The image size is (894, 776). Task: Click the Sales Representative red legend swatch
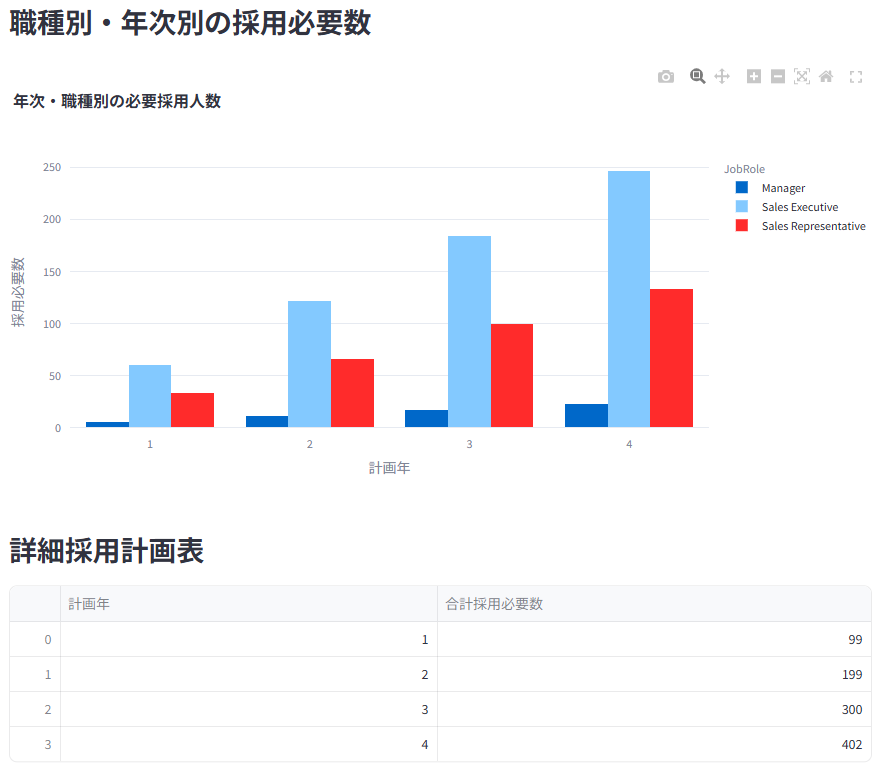[x=742, y=225]
